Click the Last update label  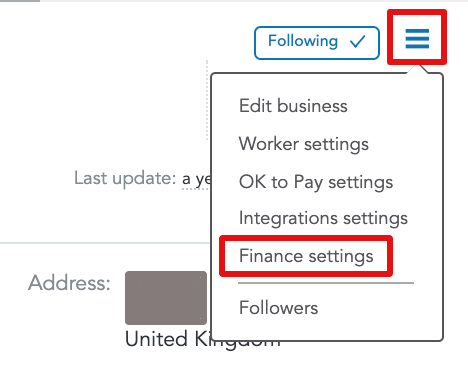coord(125,178)
